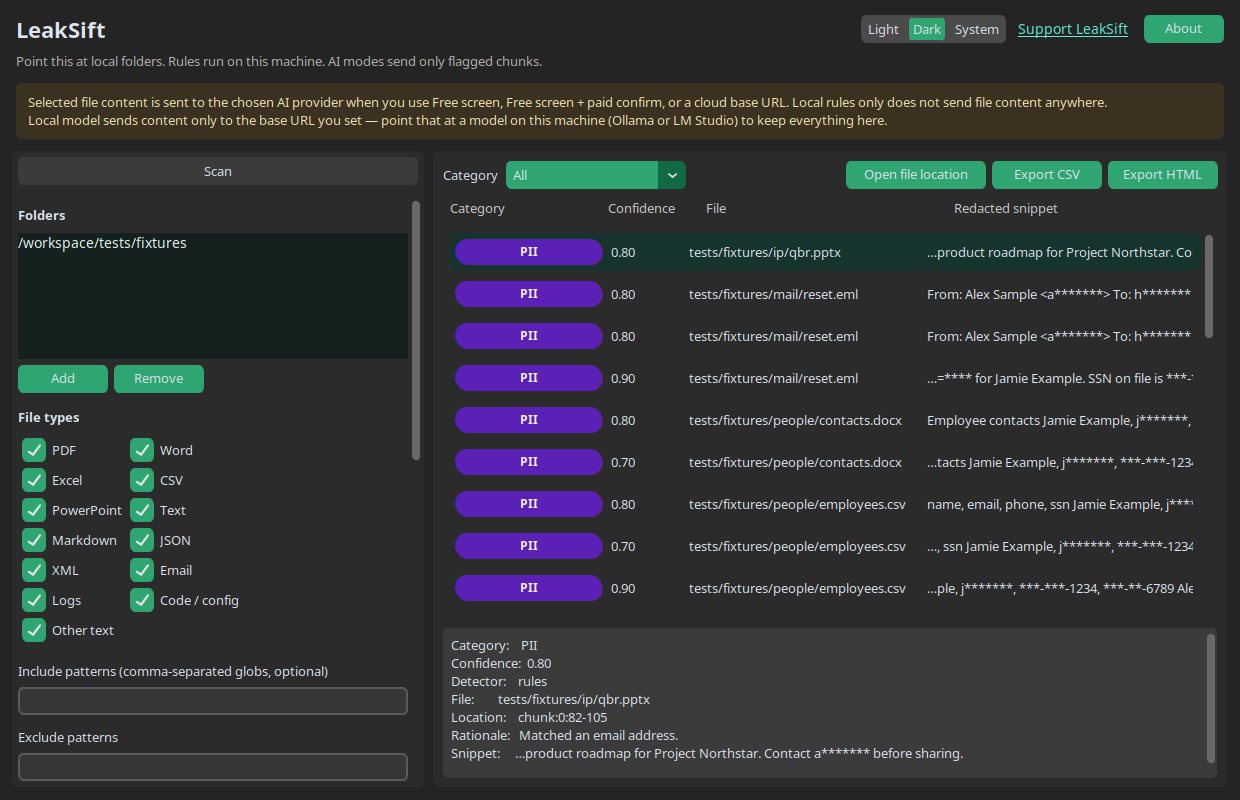
Task: Click the left settings panel scrollbar
Action: [x=416, y=330]
